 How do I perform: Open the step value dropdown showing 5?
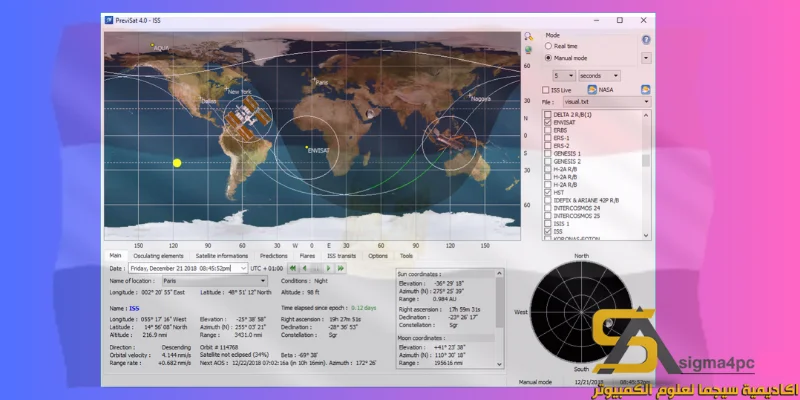(x=564, y=76)
